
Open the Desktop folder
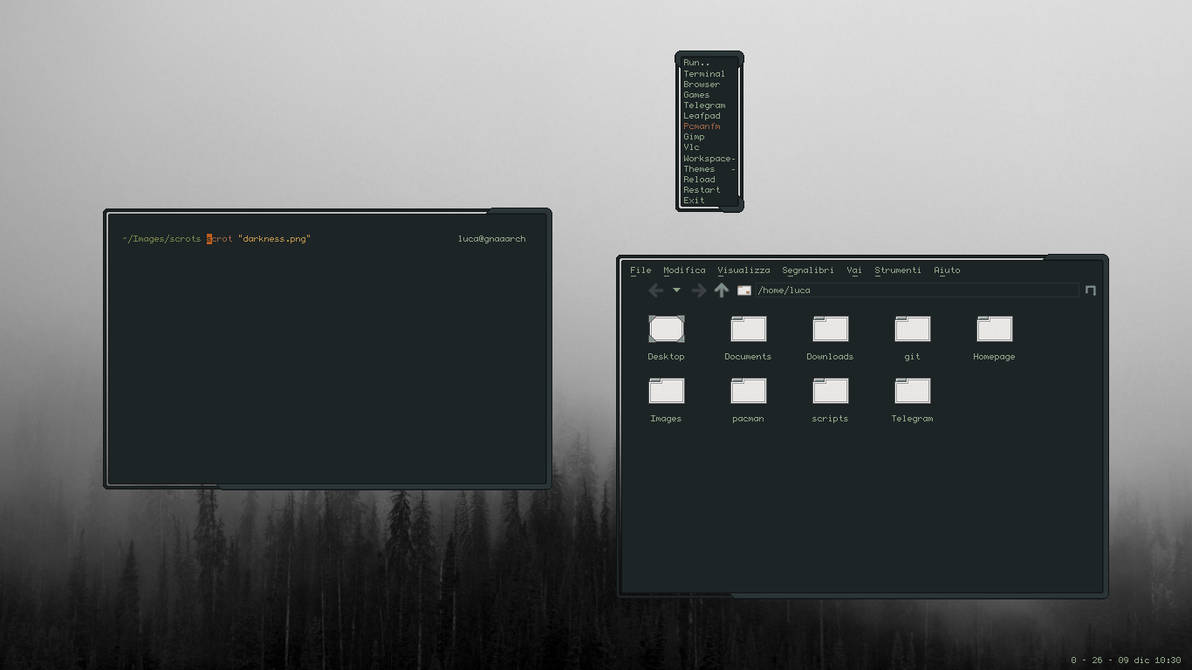coord(665,328)
